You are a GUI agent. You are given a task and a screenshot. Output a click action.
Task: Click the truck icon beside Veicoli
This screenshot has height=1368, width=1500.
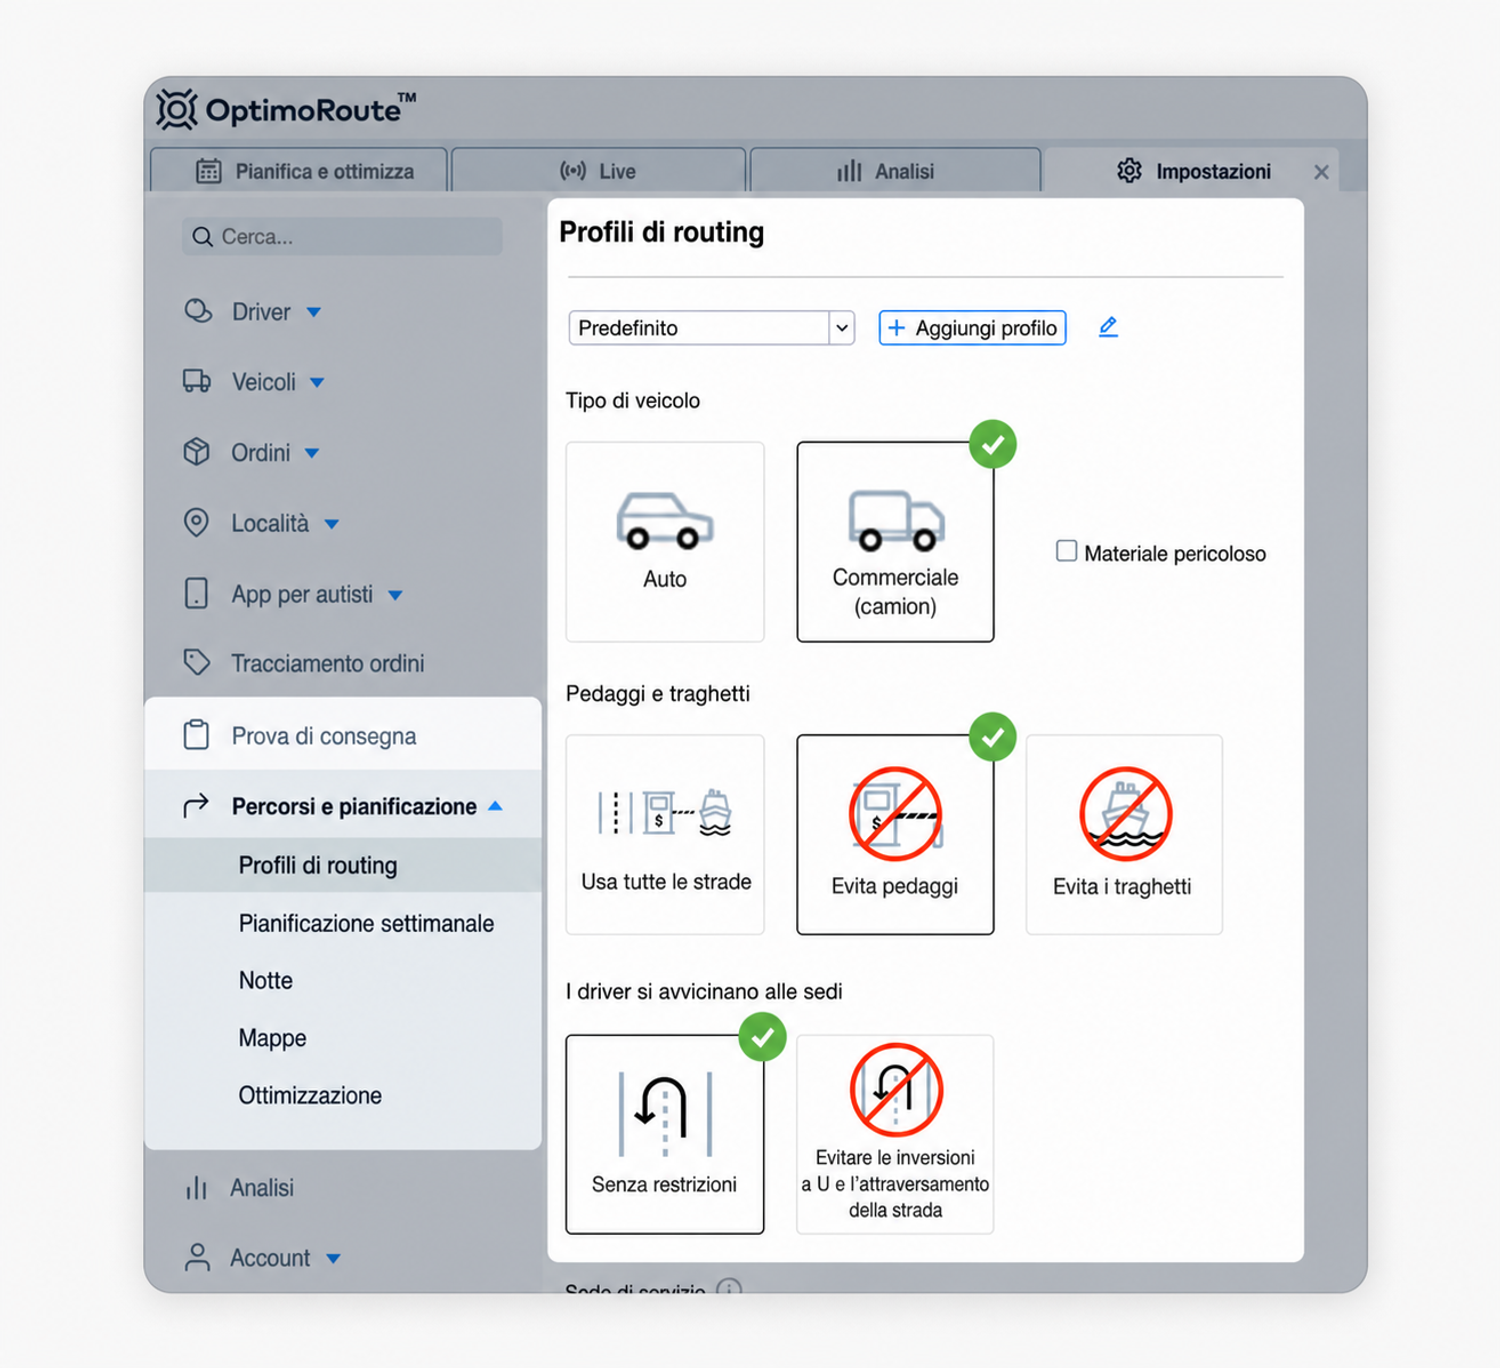pyautogui.click(x=197, y=381)
